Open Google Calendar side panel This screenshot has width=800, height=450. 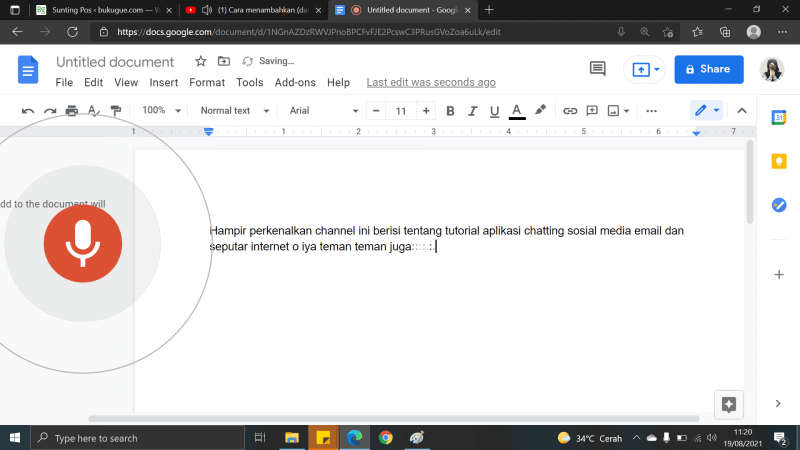[779, 117]
